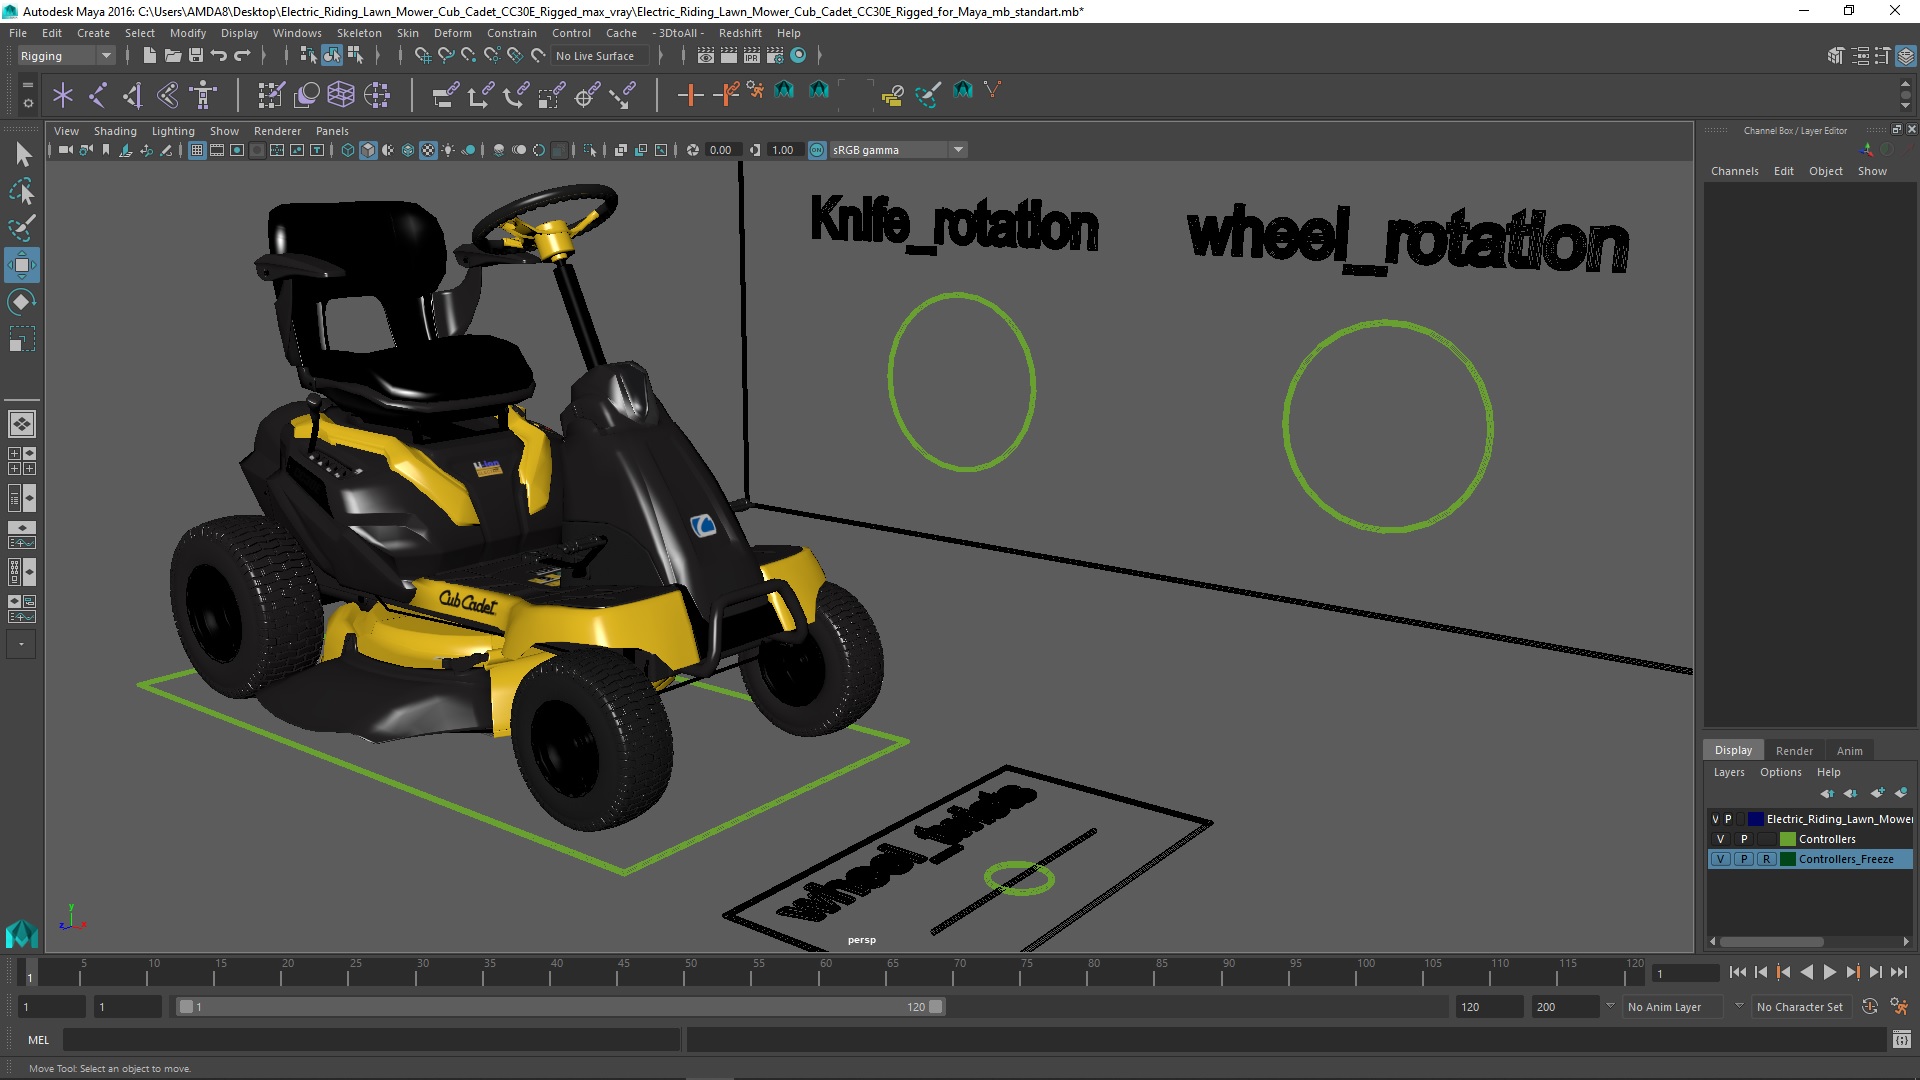1920x1080 pixels.
Task: Expand the toolbox layout arrow at bottom
Action: (21, 645)
